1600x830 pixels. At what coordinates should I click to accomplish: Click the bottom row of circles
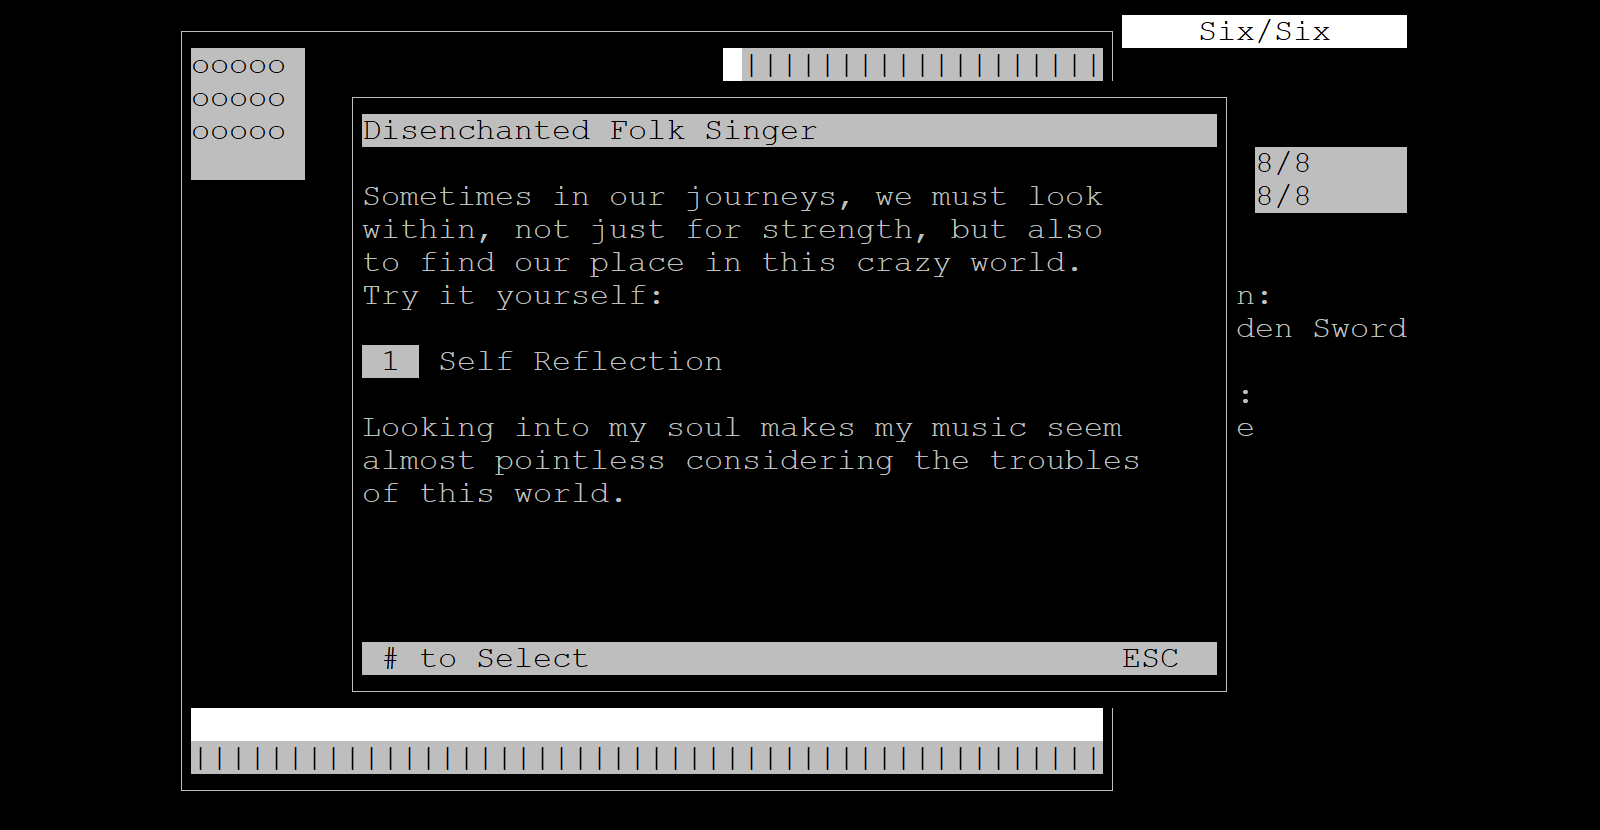[x=239, y=132]
